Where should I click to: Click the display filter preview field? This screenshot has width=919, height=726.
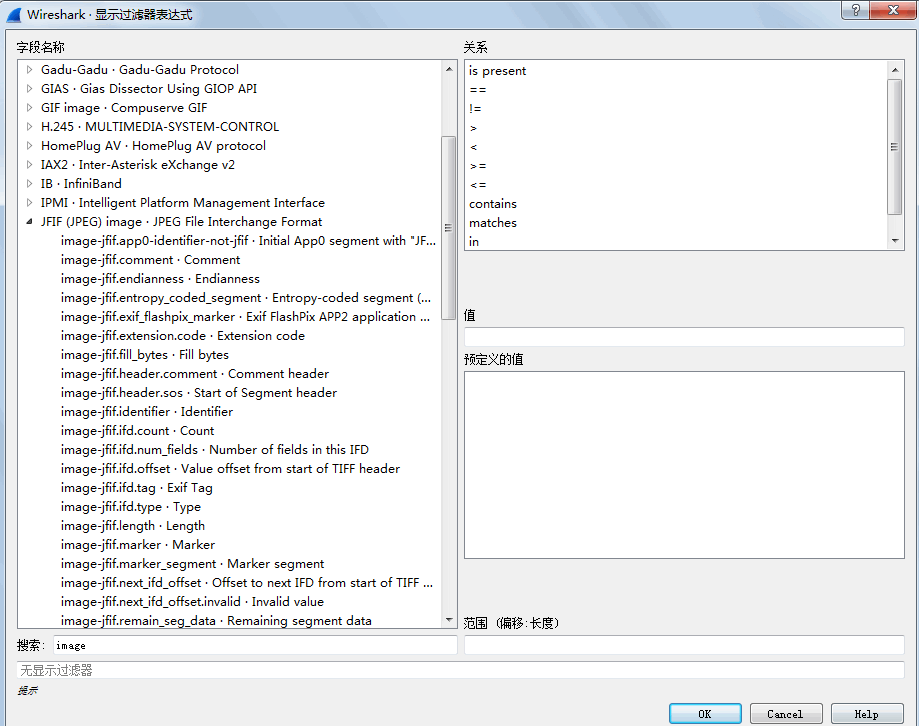point(460,670)
